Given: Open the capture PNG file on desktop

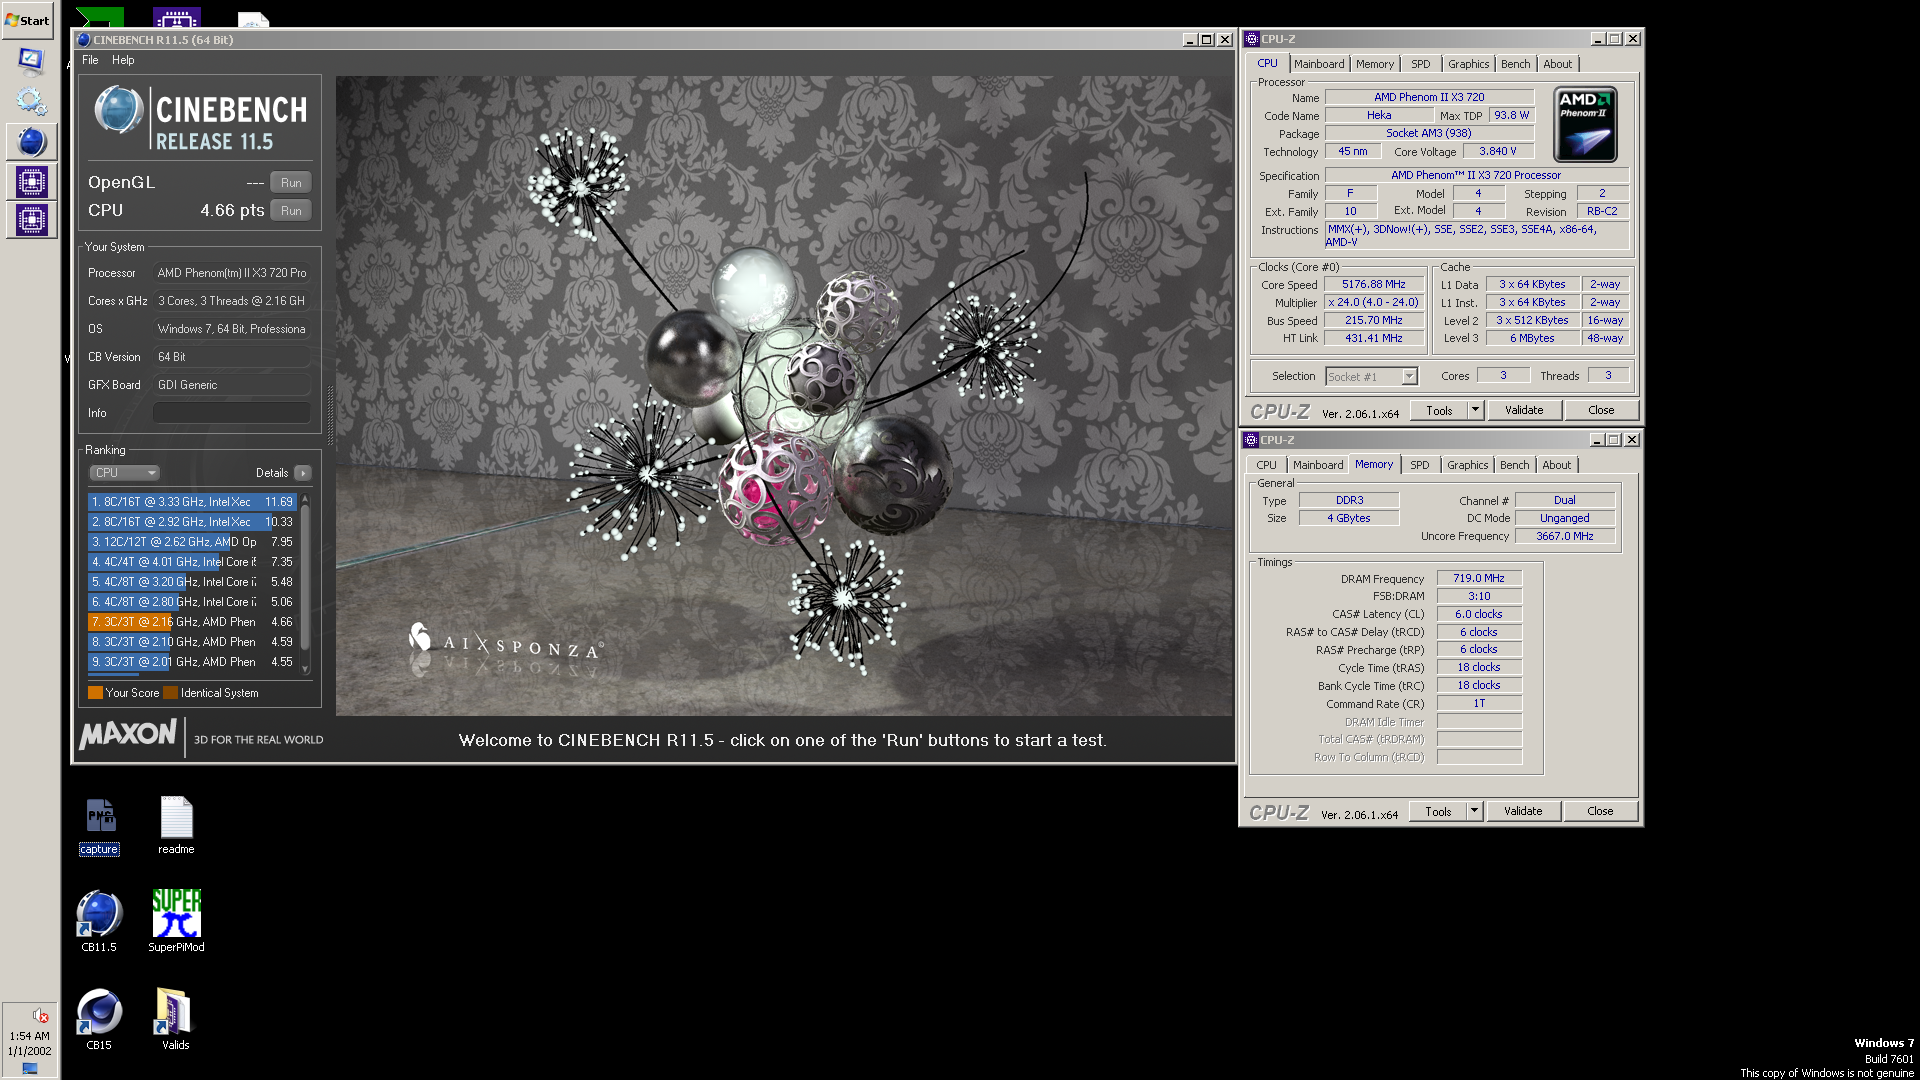Looking at the screenshot, I should (99, 826).
